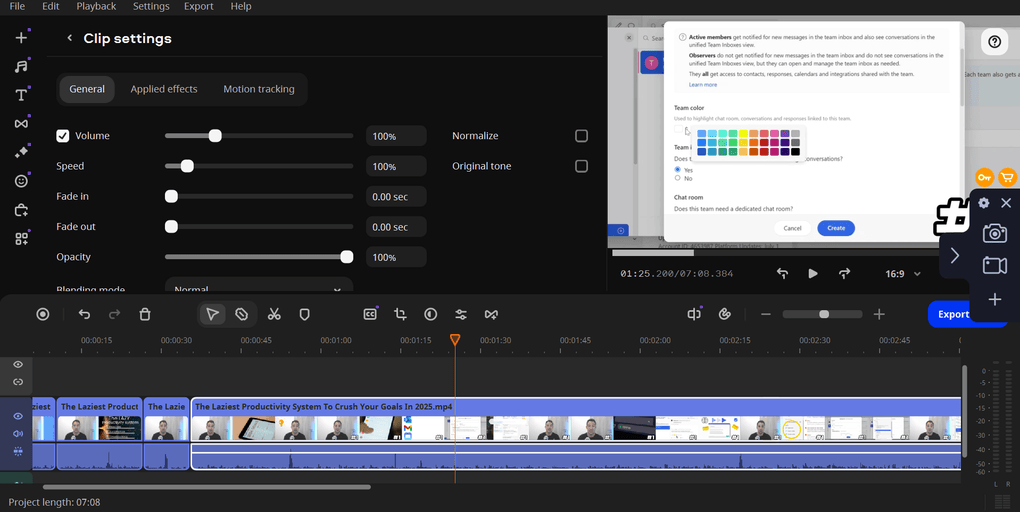
Task: Click the Opacity 100% value field
Action: click(x=396, y=257)
